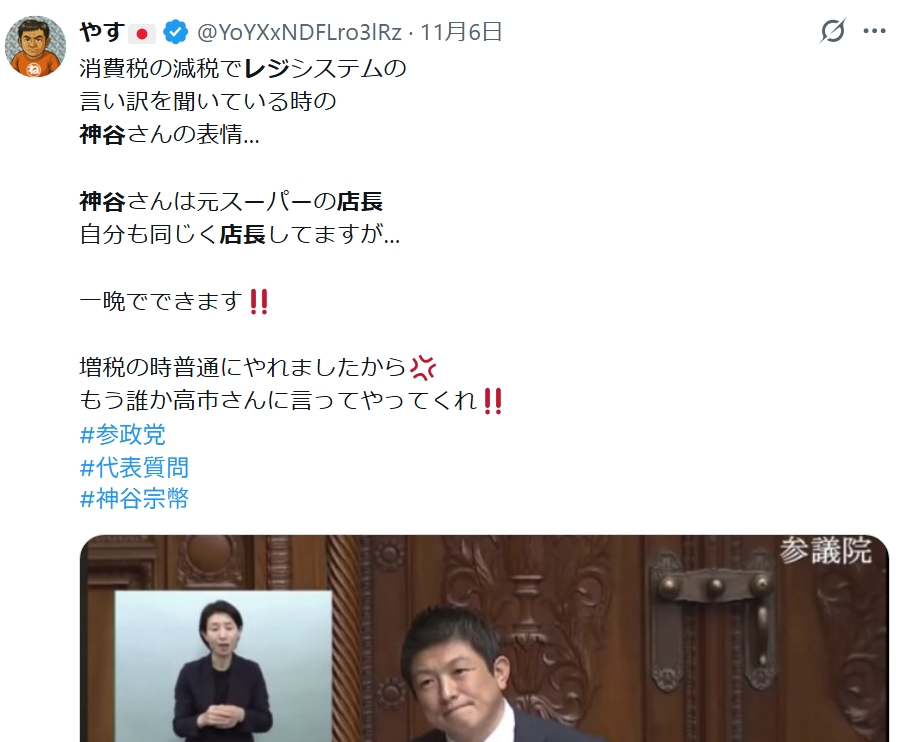The image size is (912, 742).
Task: Click the blue verified checkmark badge
Action: [x=175, y=32]
